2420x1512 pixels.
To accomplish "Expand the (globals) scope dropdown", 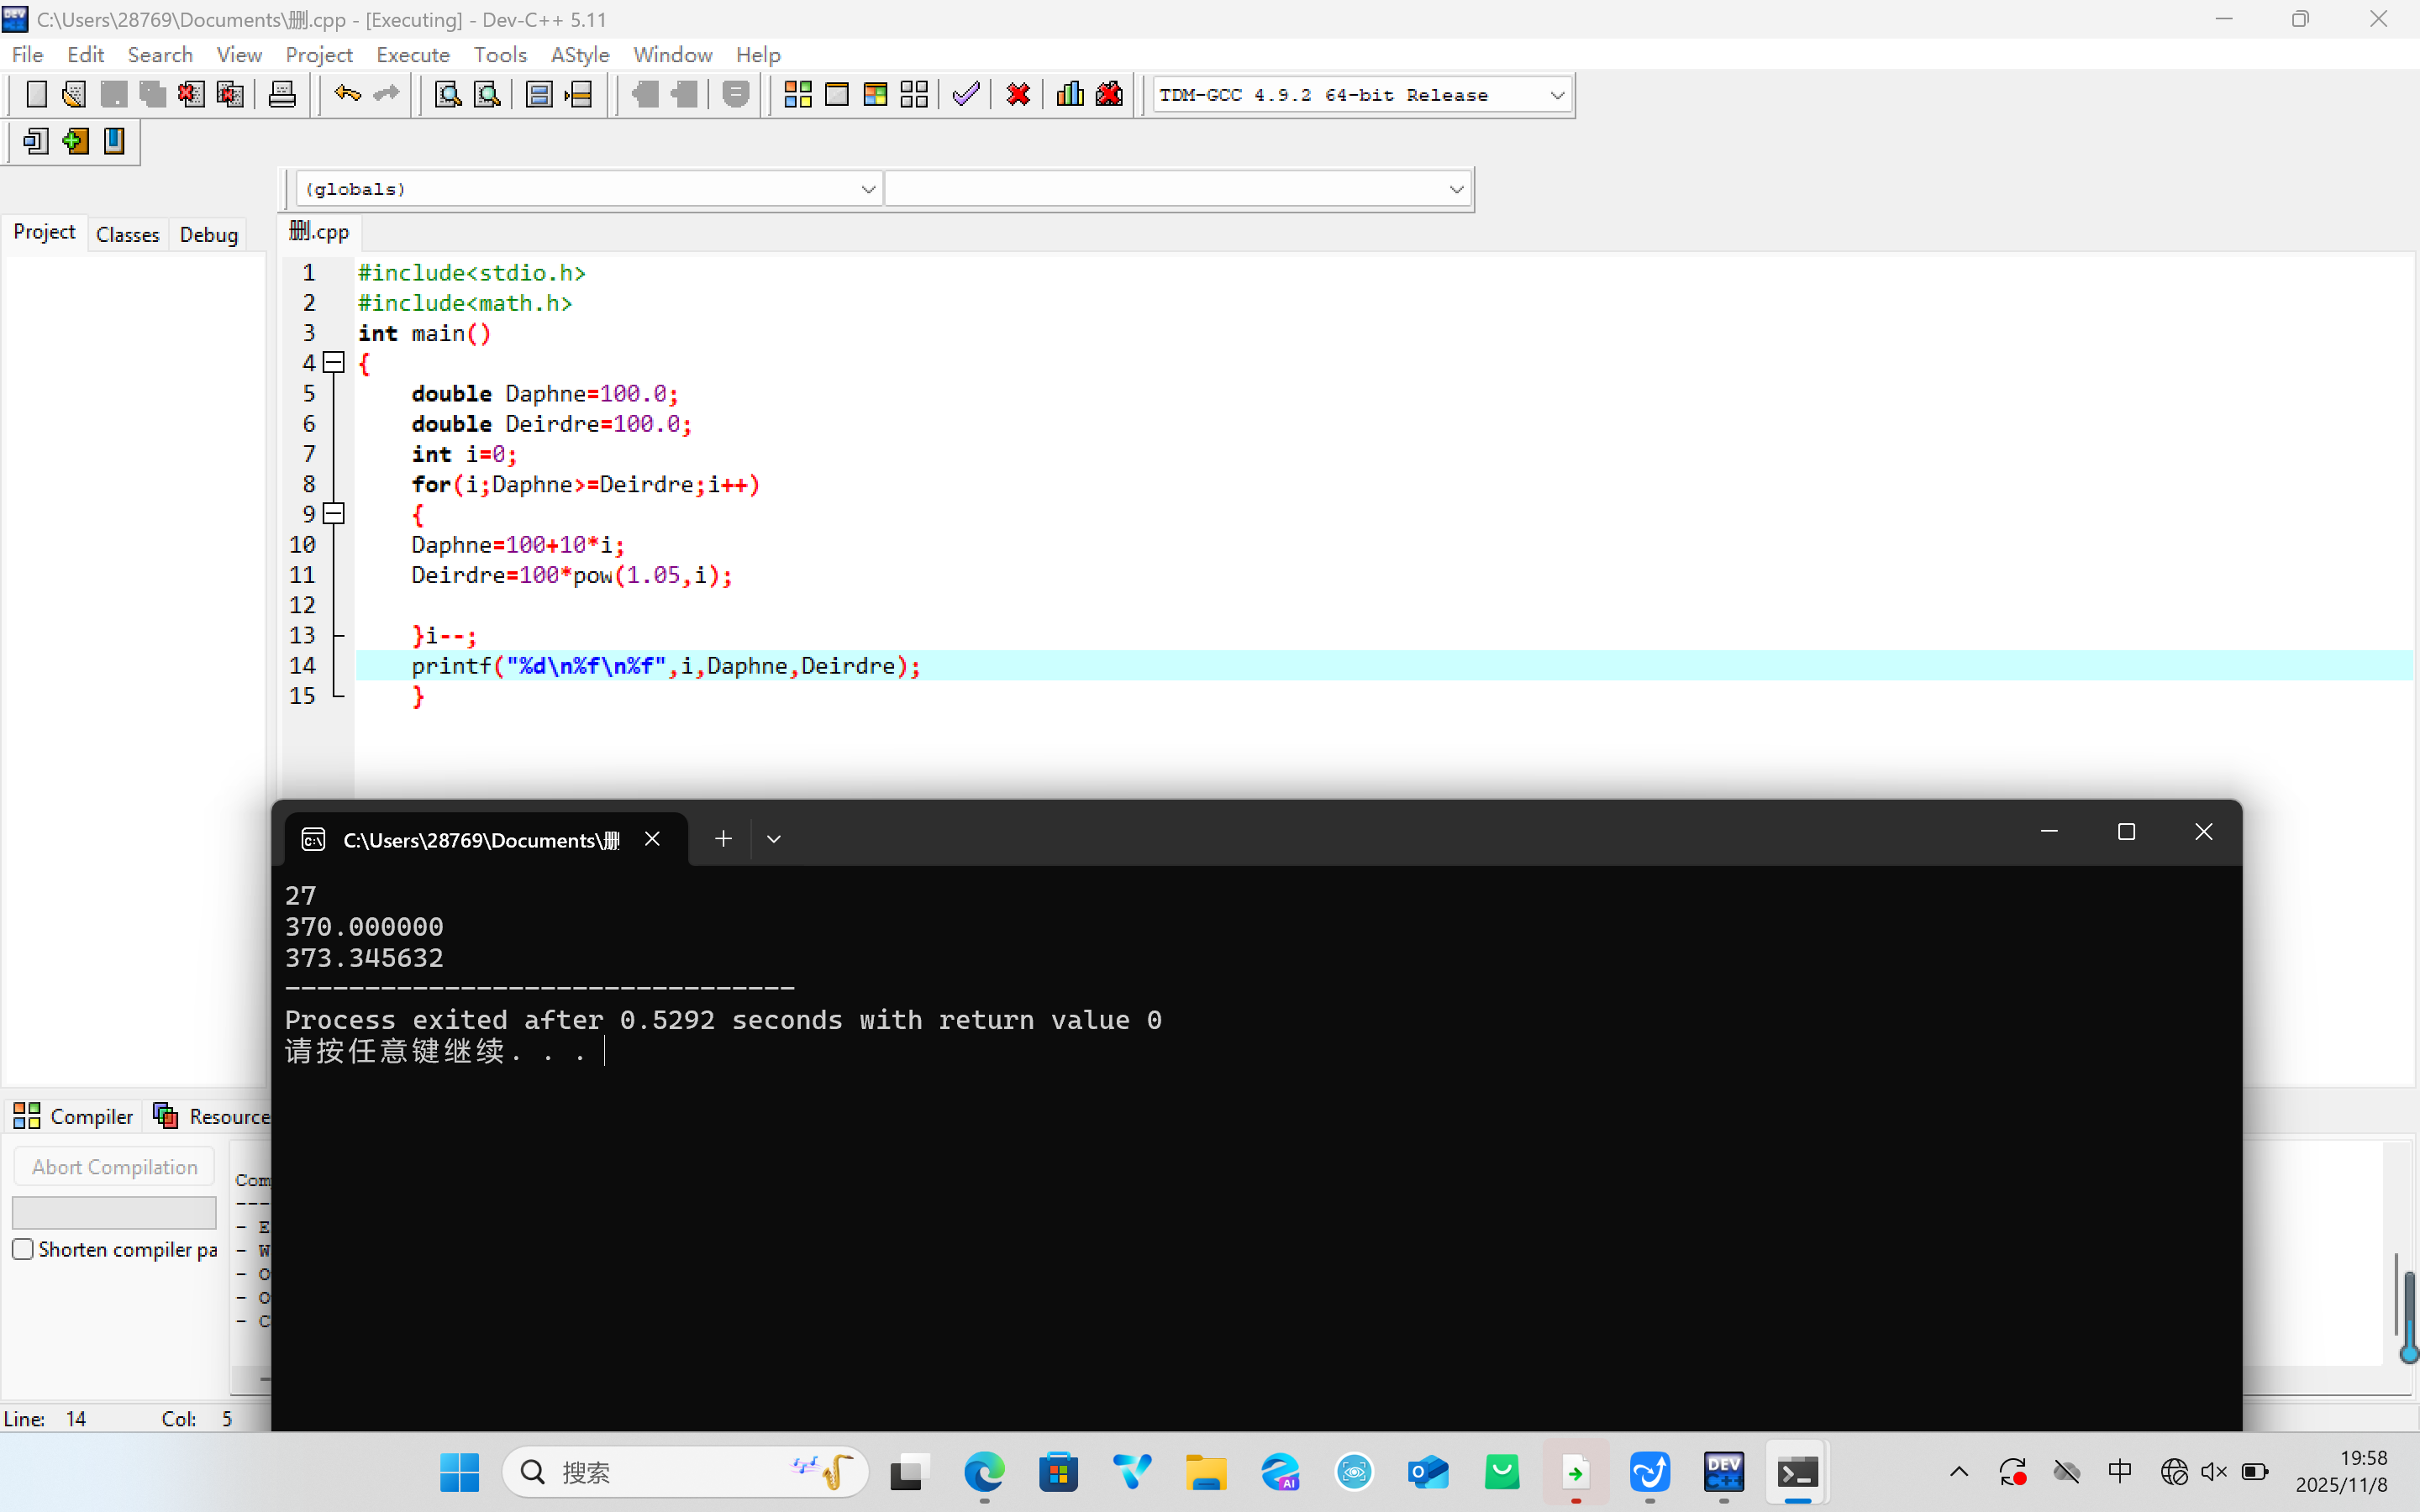I will 867,189.
